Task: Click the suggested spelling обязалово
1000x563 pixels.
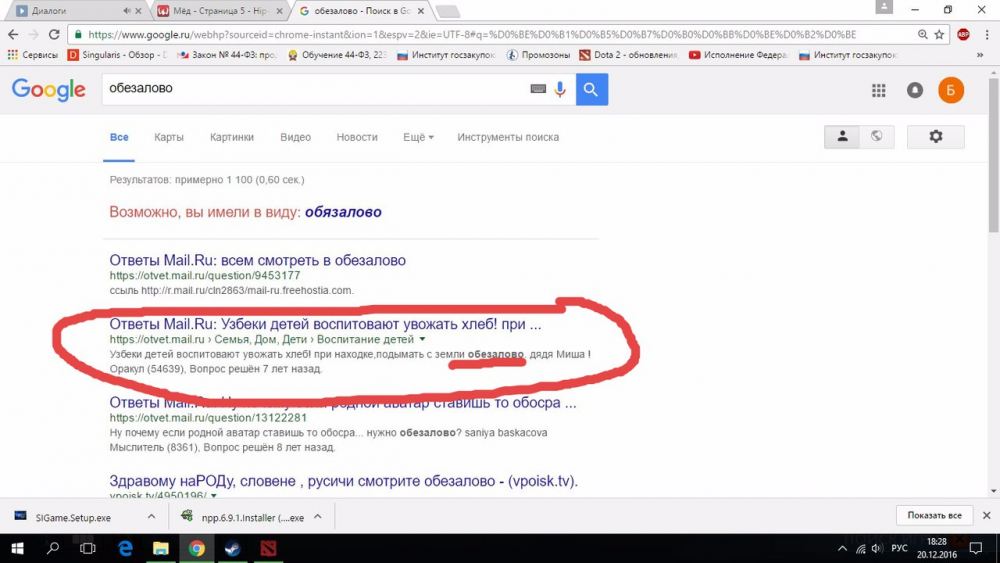Action: pyautogui.click(x=343, y=212)
